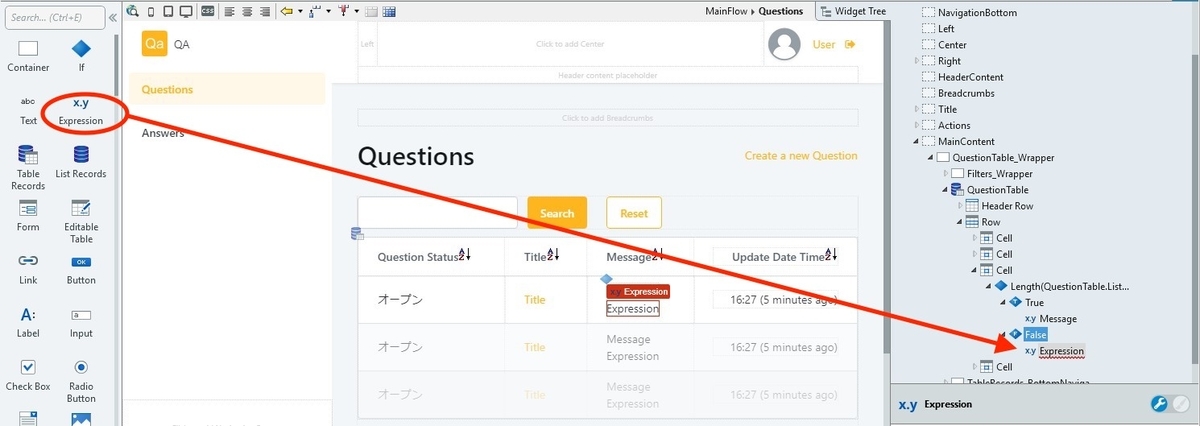Click the logout icon next to User
The image size is (1200, 426).
[x=851, y=44]
